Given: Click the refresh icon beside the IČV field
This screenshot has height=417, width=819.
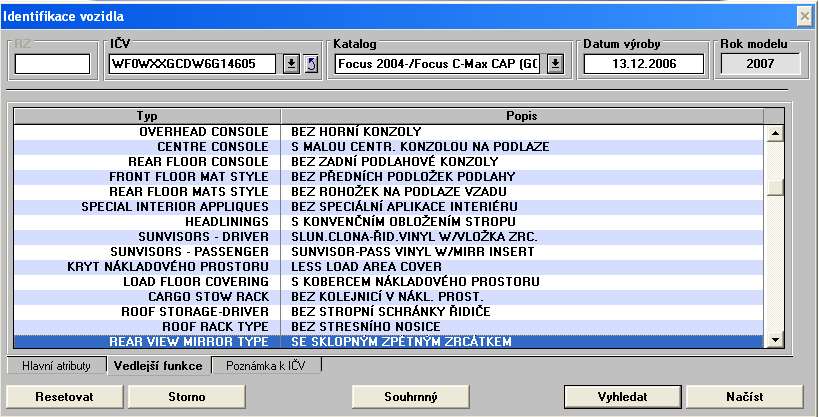Looking at the screenshot, I should tap(310, 64).
